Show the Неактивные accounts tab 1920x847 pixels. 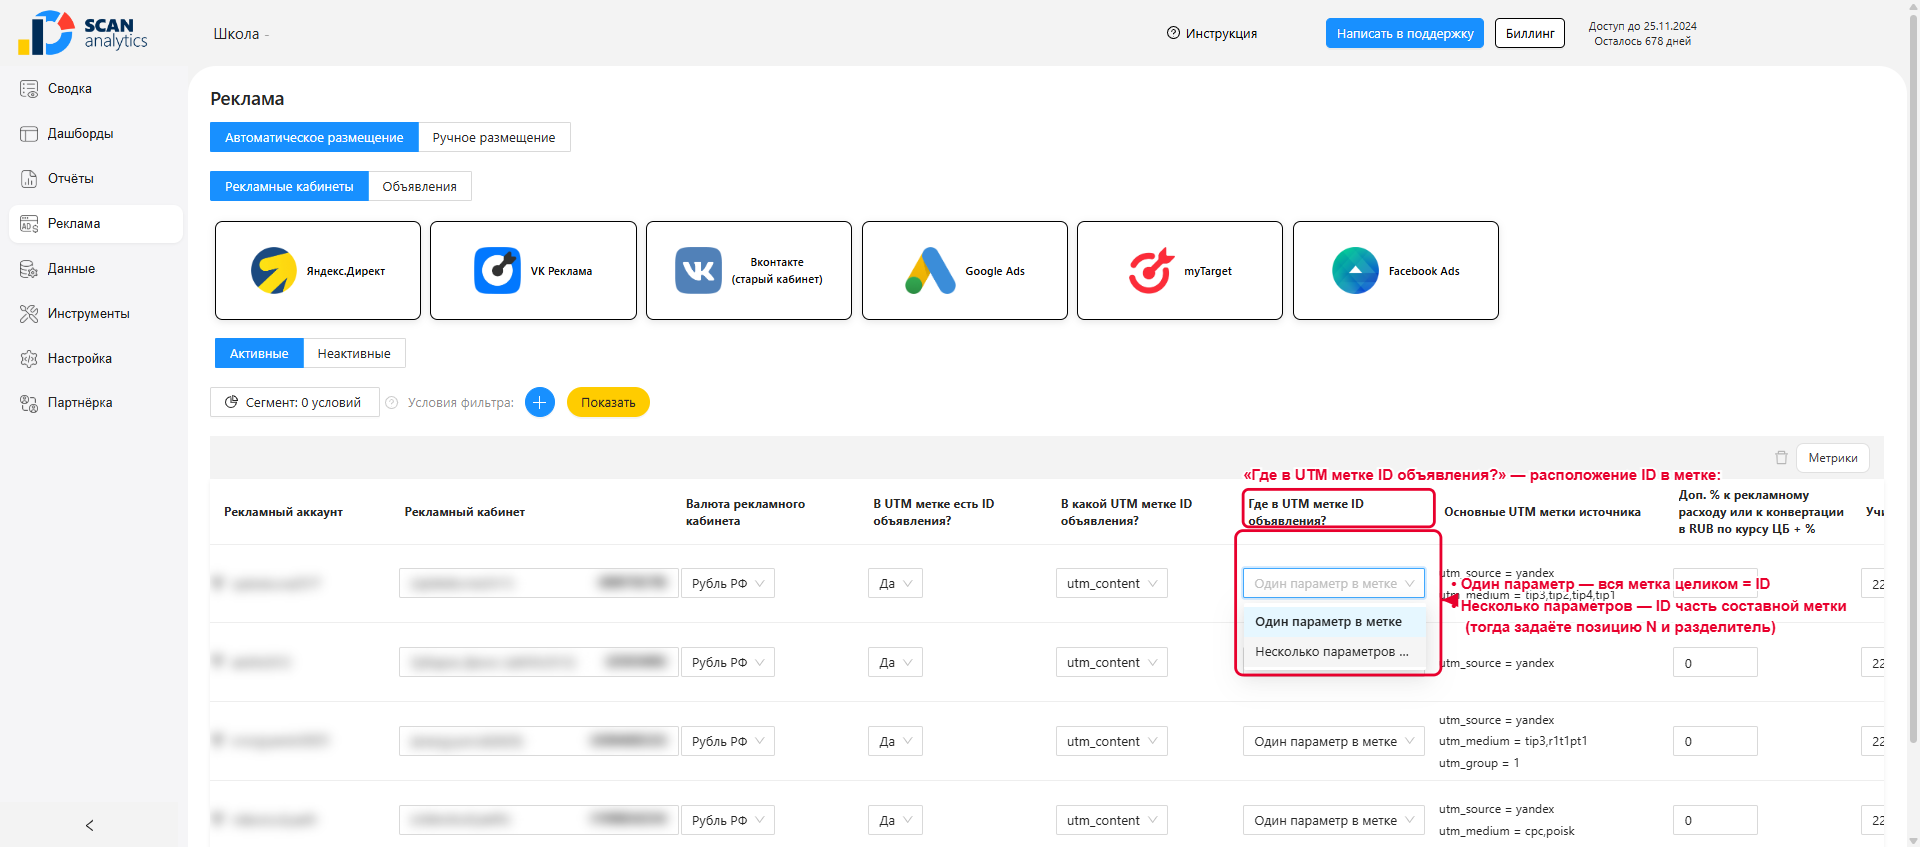click(x=354, y=353)
